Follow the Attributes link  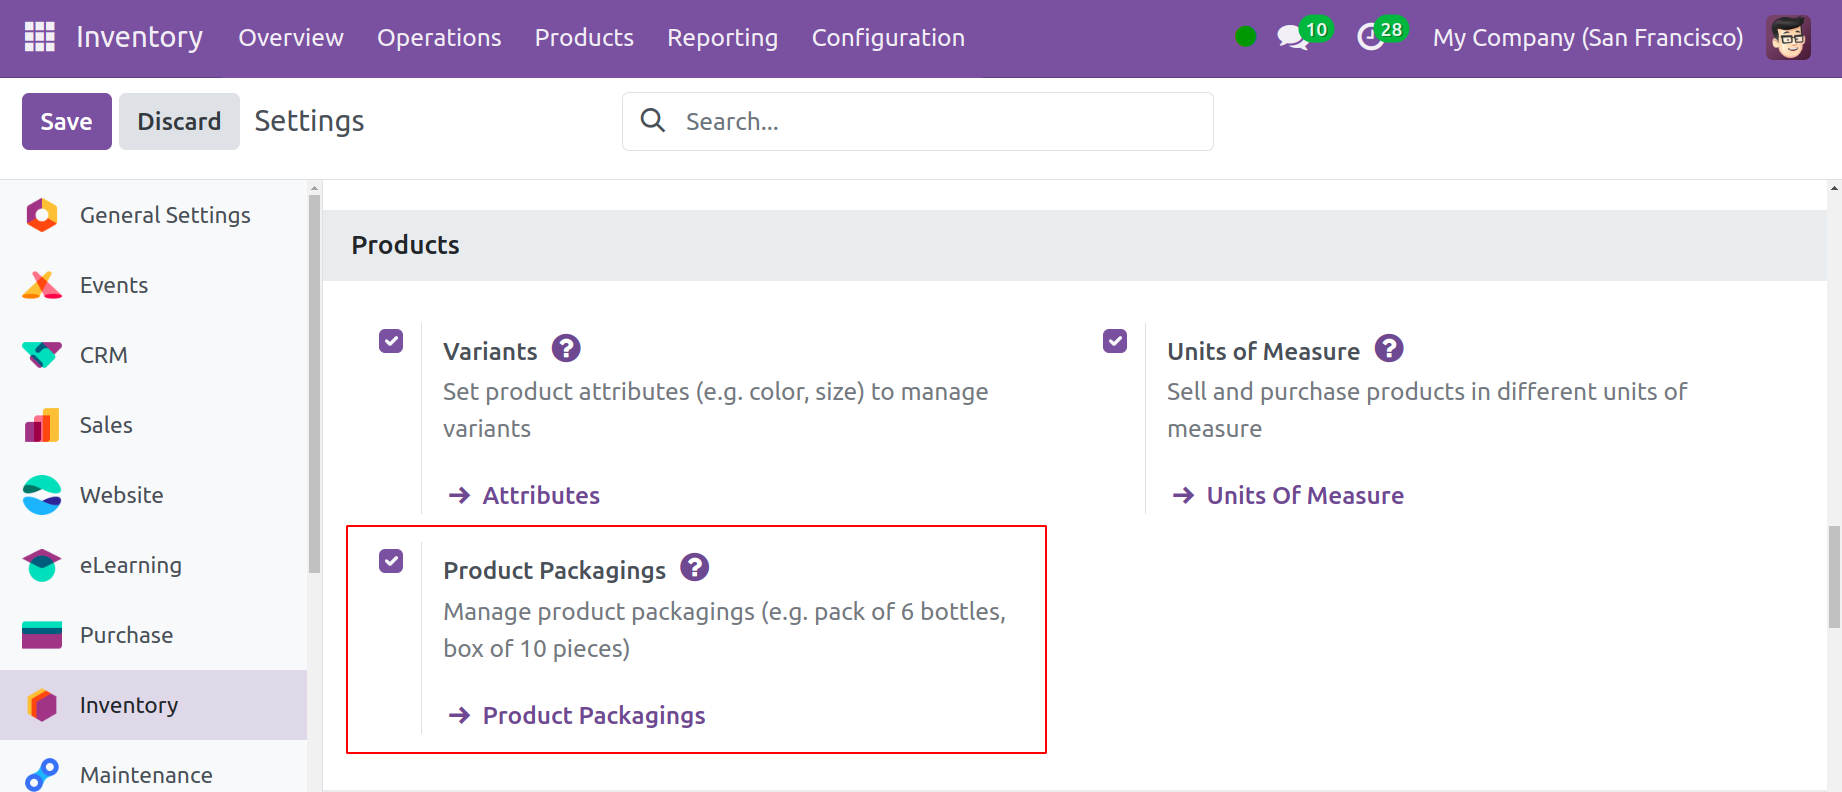coord(540,495)
